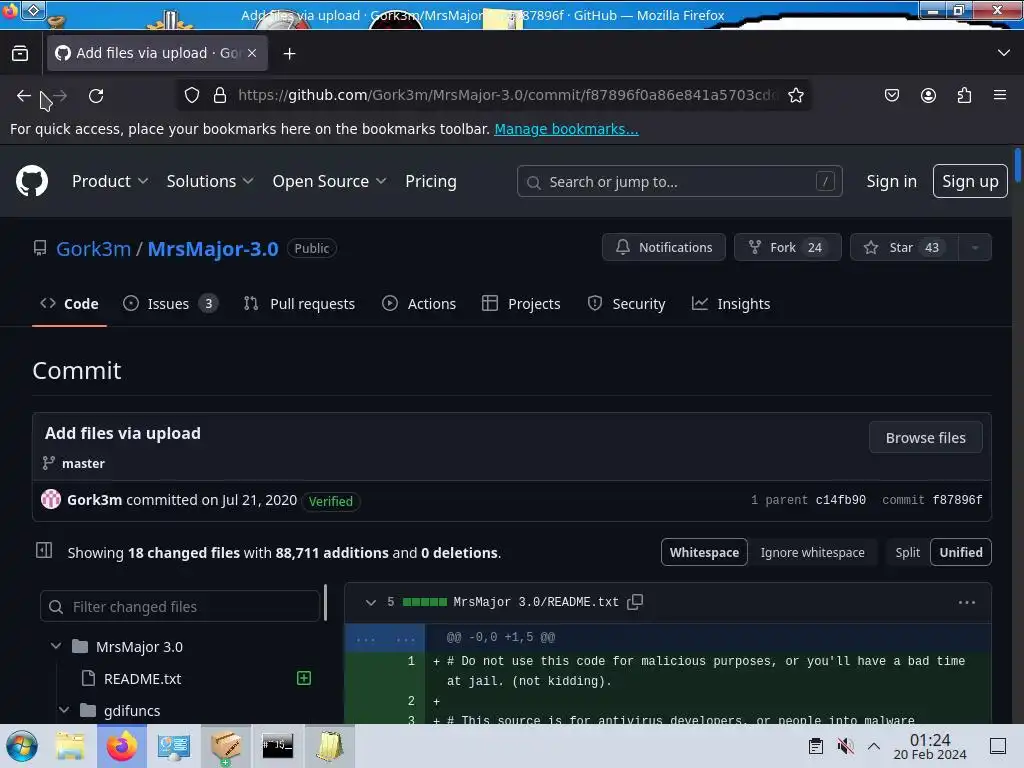
Task: Open the Insights tab
Action: [731, 304]
